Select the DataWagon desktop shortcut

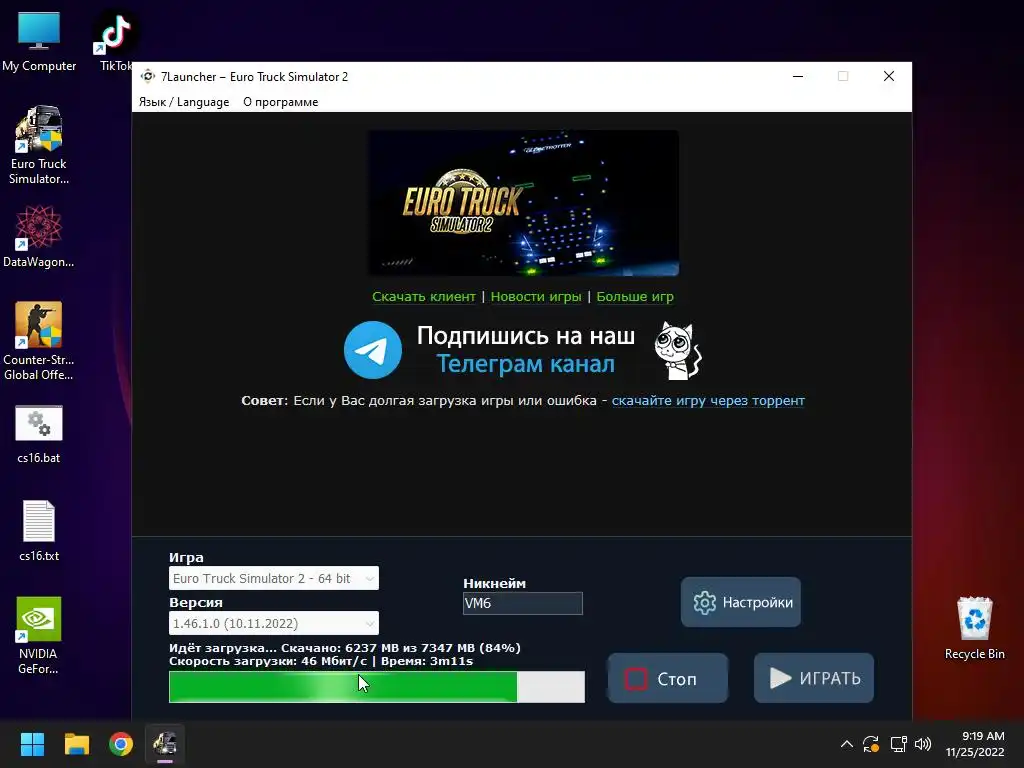pyautogui.click(x=39, y=236)
